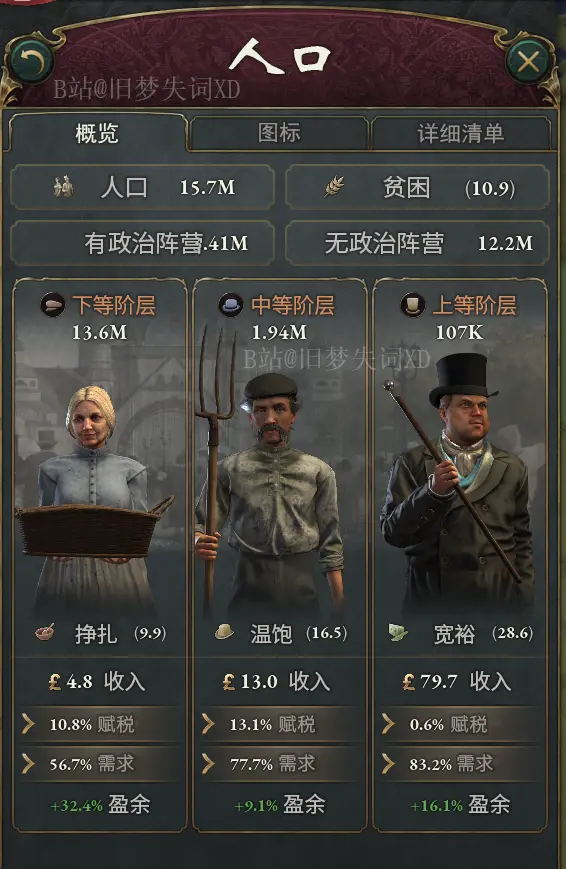Switch to the 图标 tab
566x869 pixels.
(279, 133)
